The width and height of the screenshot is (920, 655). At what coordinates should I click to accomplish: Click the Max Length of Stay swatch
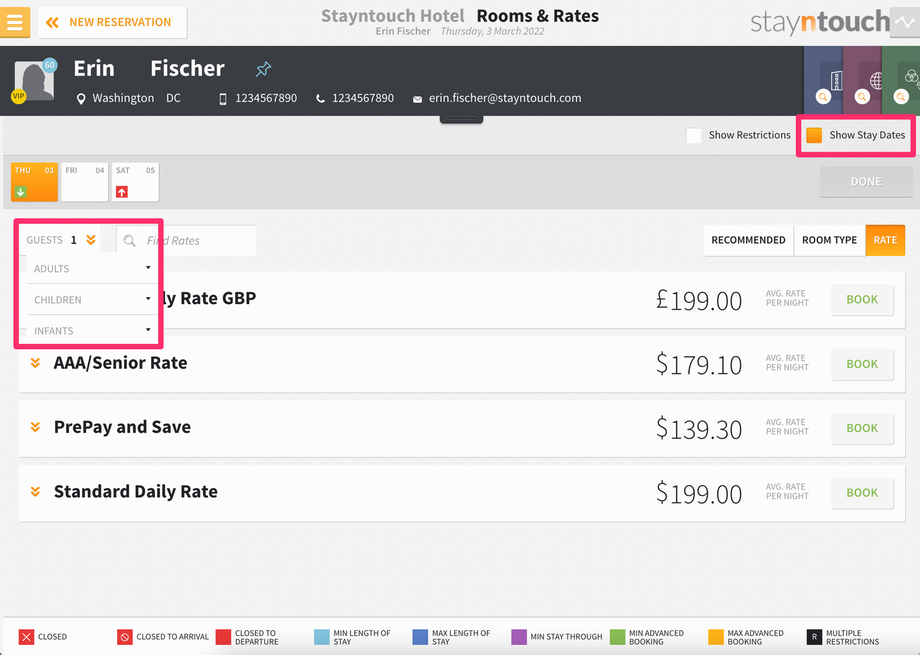tap(420, 637)
